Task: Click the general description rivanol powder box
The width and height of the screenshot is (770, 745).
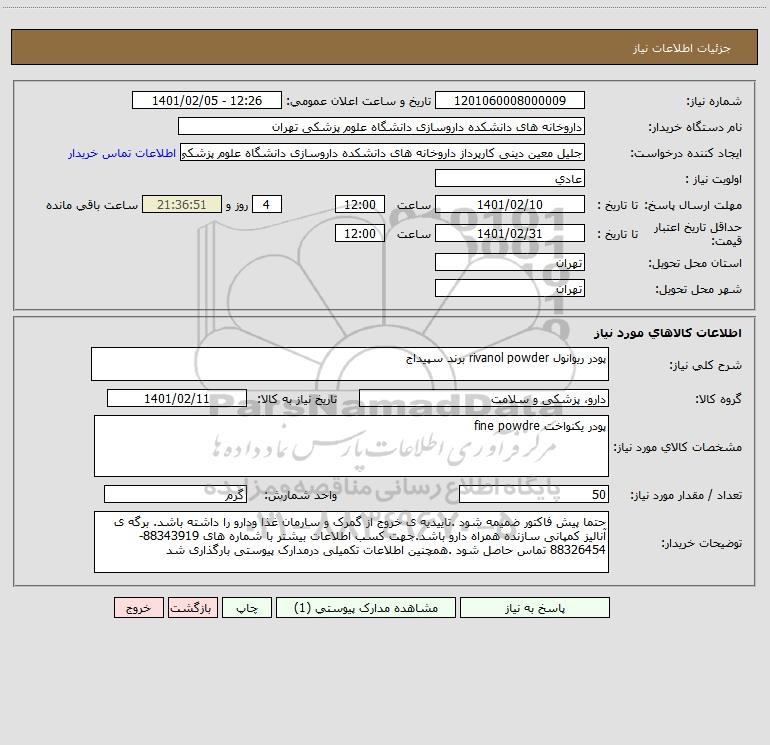Action: pos(350,364)
